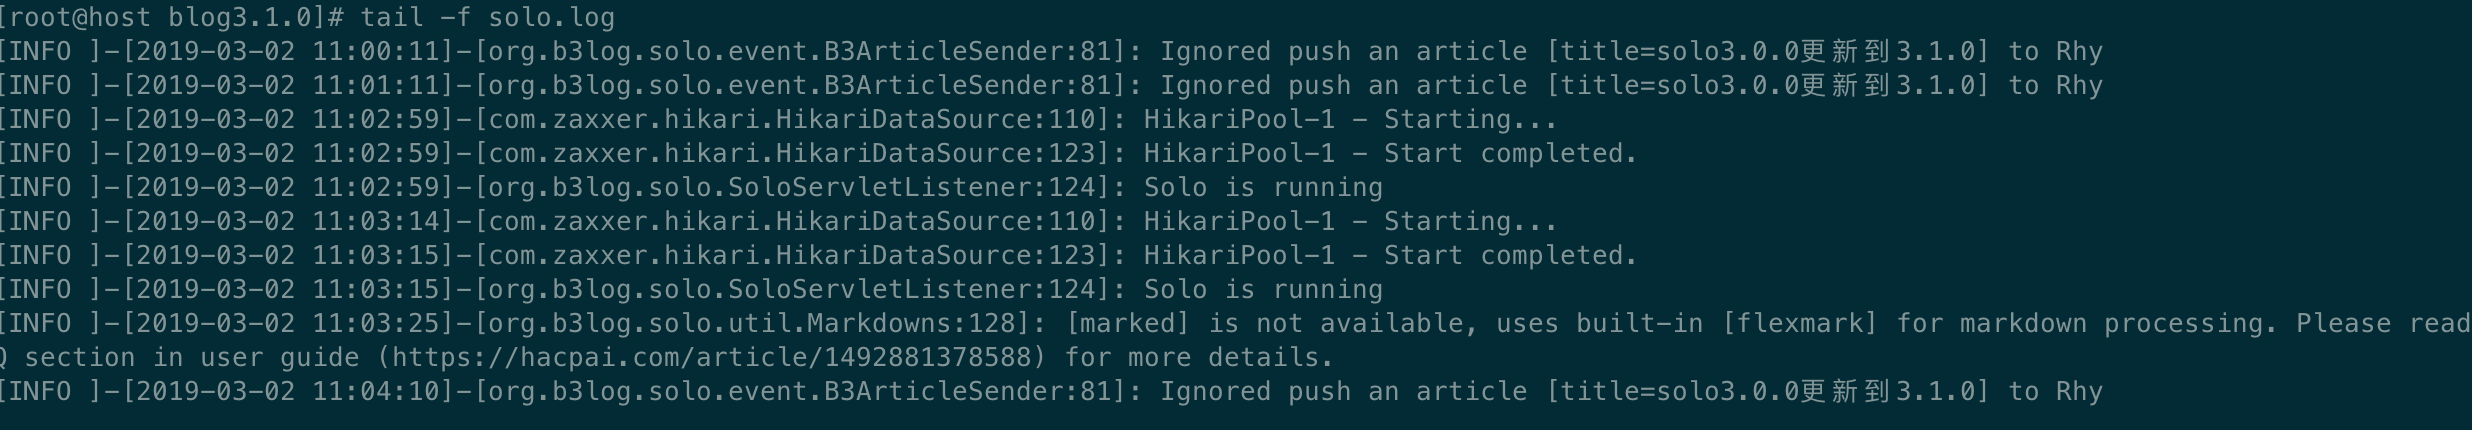The height and width of the screenshot is (430, 2472).
Task: Click SoloServletListener:124 on the 11:03:15 line
Action: click(x=918, y=289)
